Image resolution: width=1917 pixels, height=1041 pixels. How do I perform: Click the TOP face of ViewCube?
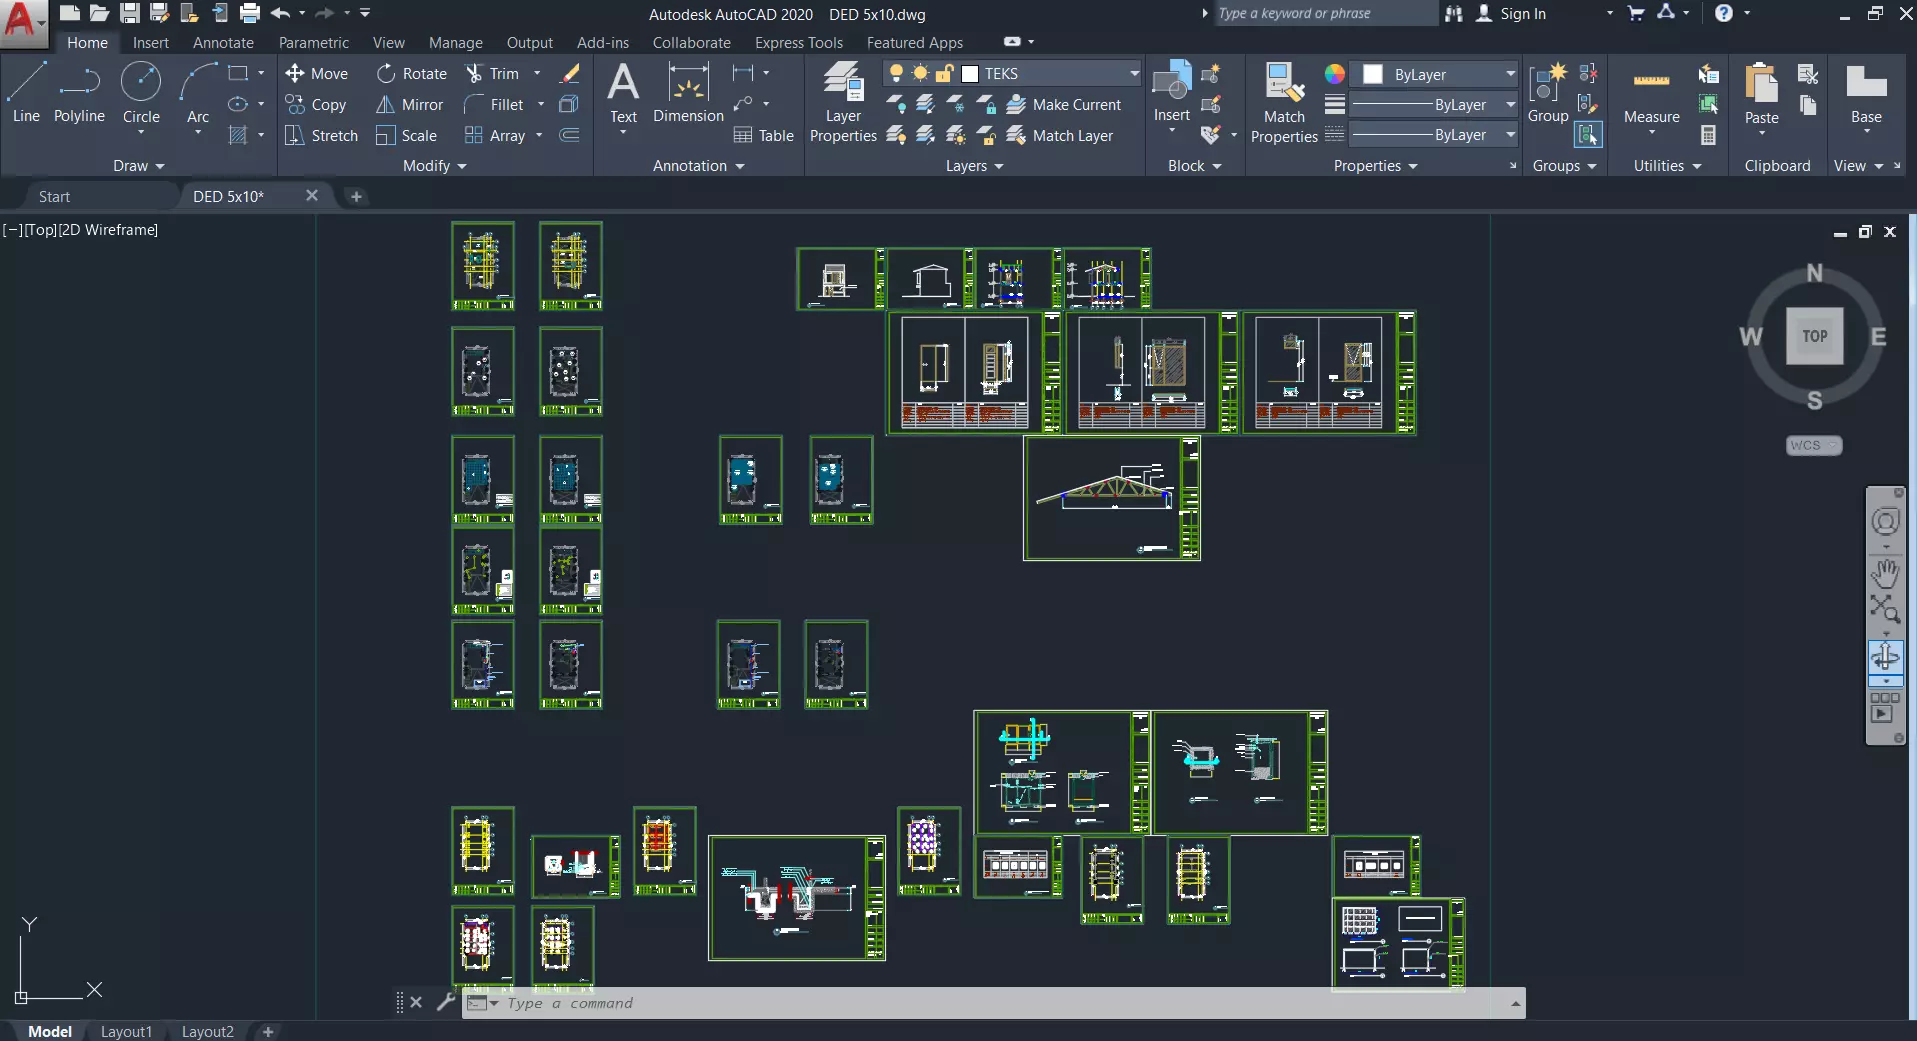coord(1815,336)
